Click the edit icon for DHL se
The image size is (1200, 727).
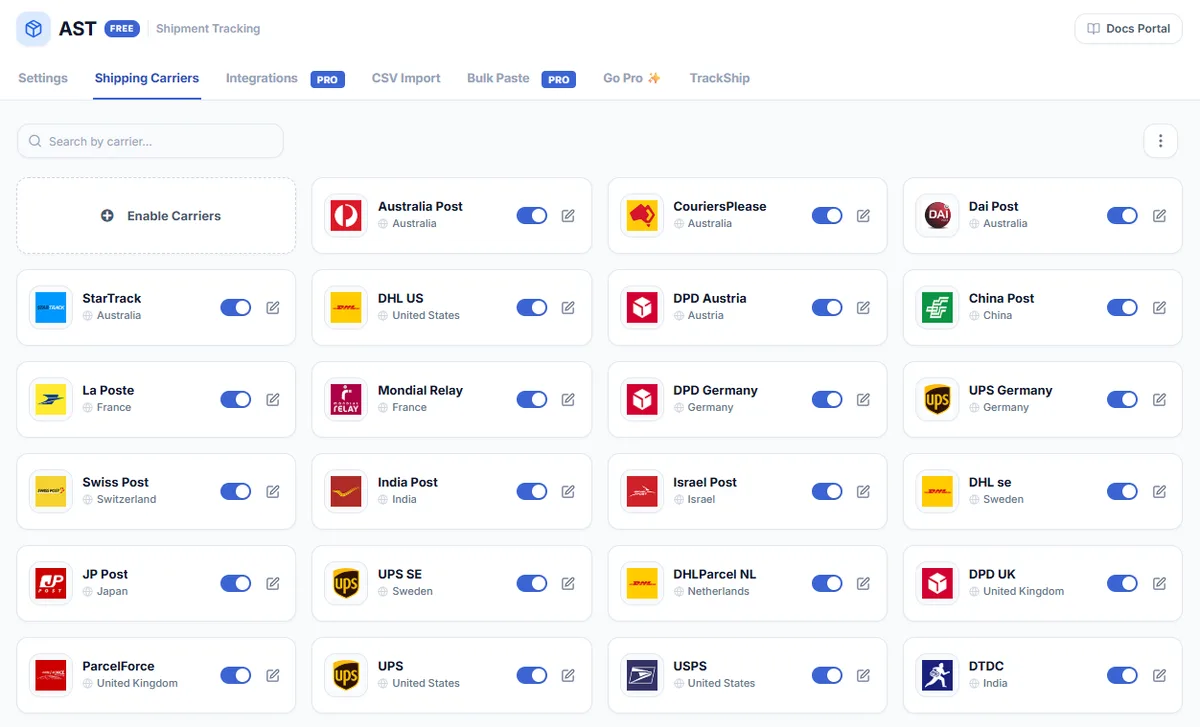pyautogui.click(x=1159, y=491)
